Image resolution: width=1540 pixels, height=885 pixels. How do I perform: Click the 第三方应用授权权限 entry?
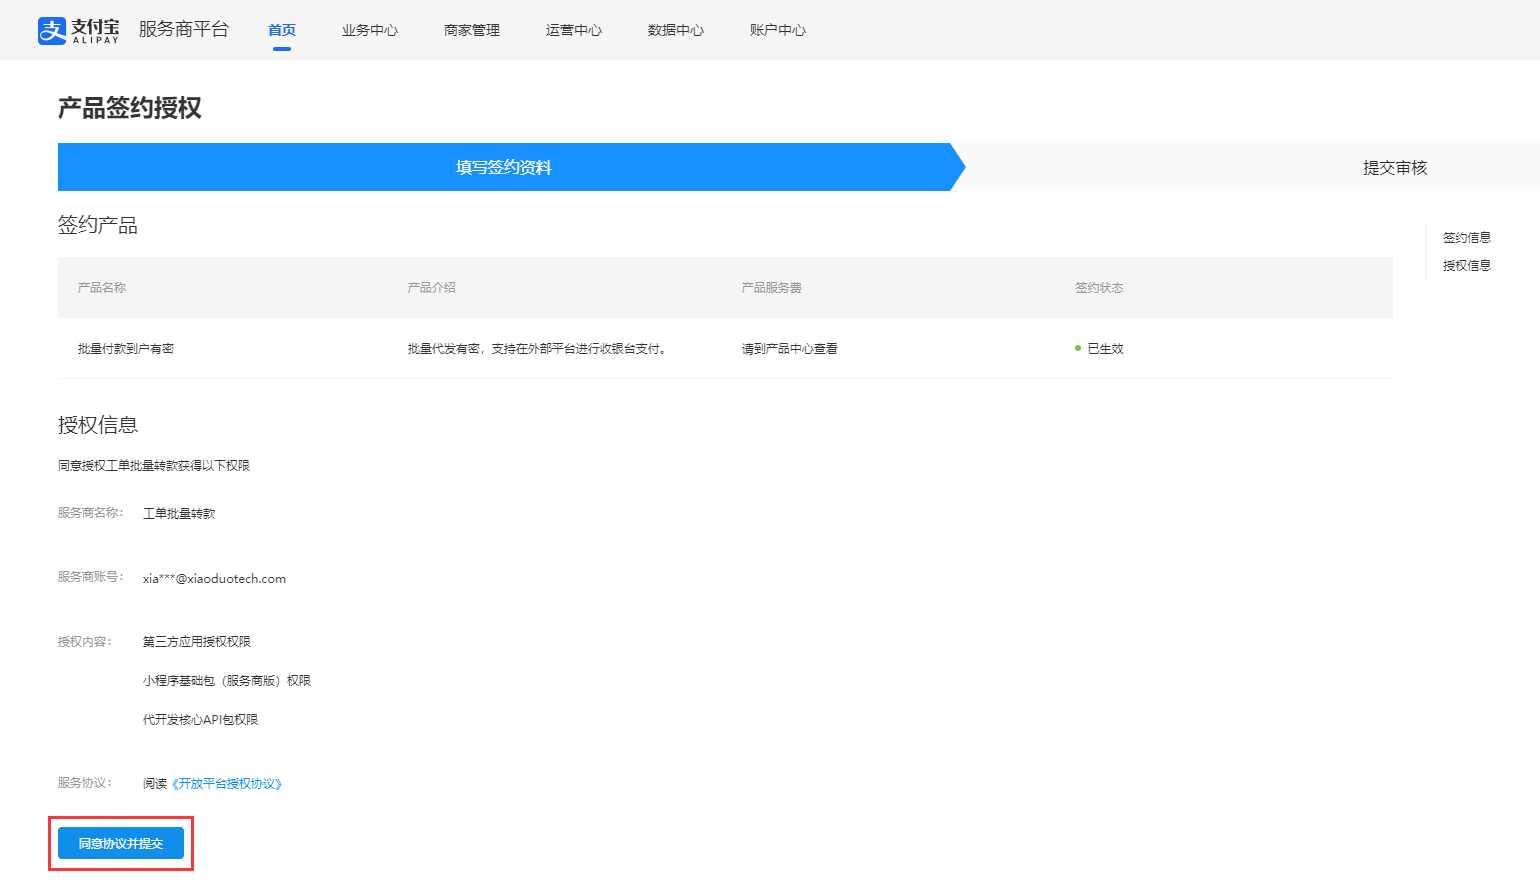(197, 641)
